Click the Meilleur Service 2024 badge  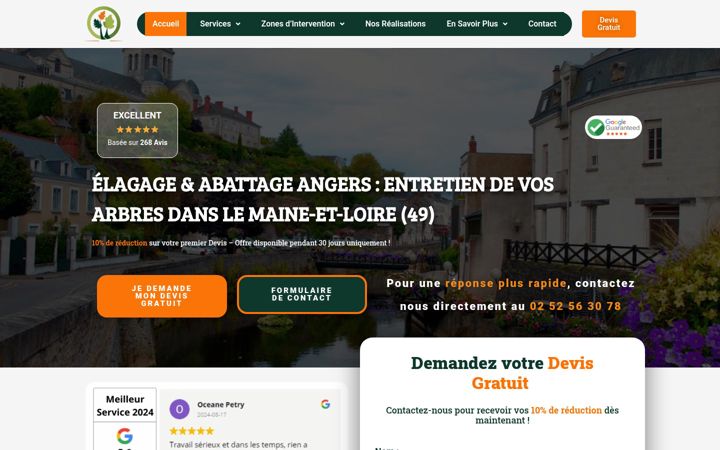[x=125, y=405]
